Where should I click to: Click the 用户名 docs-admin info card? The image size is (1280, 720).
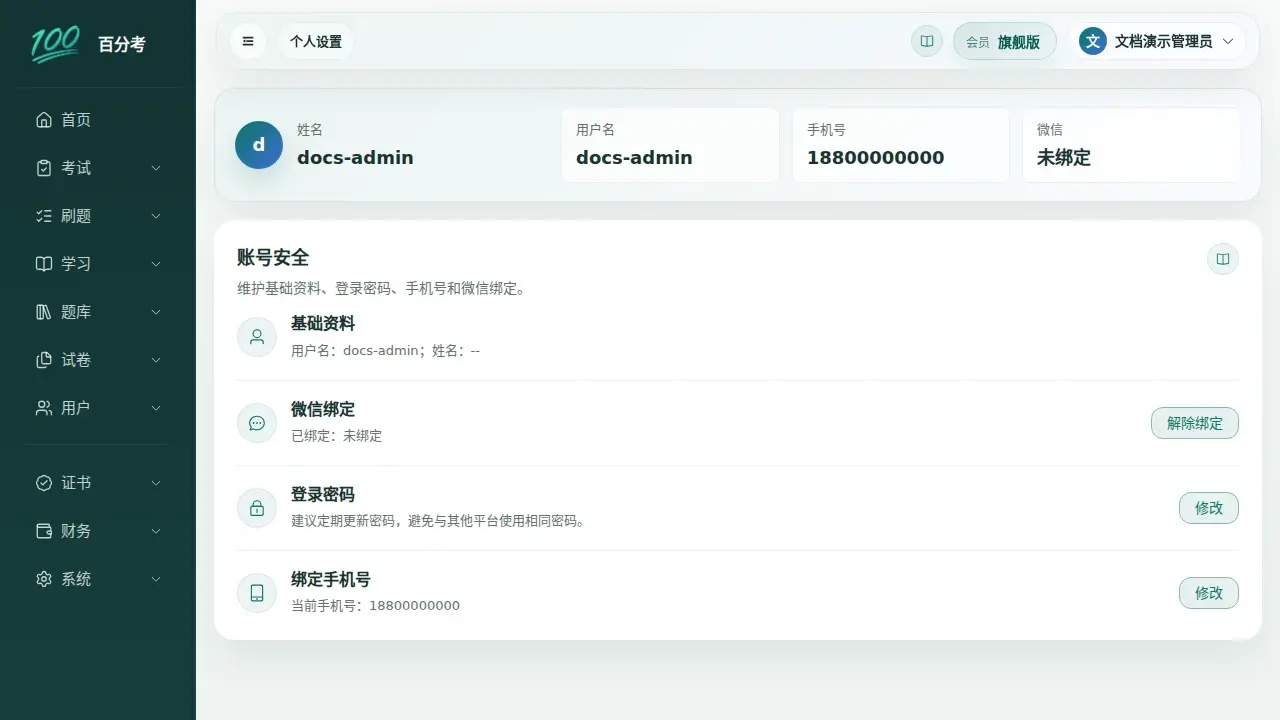pos(670,145)
